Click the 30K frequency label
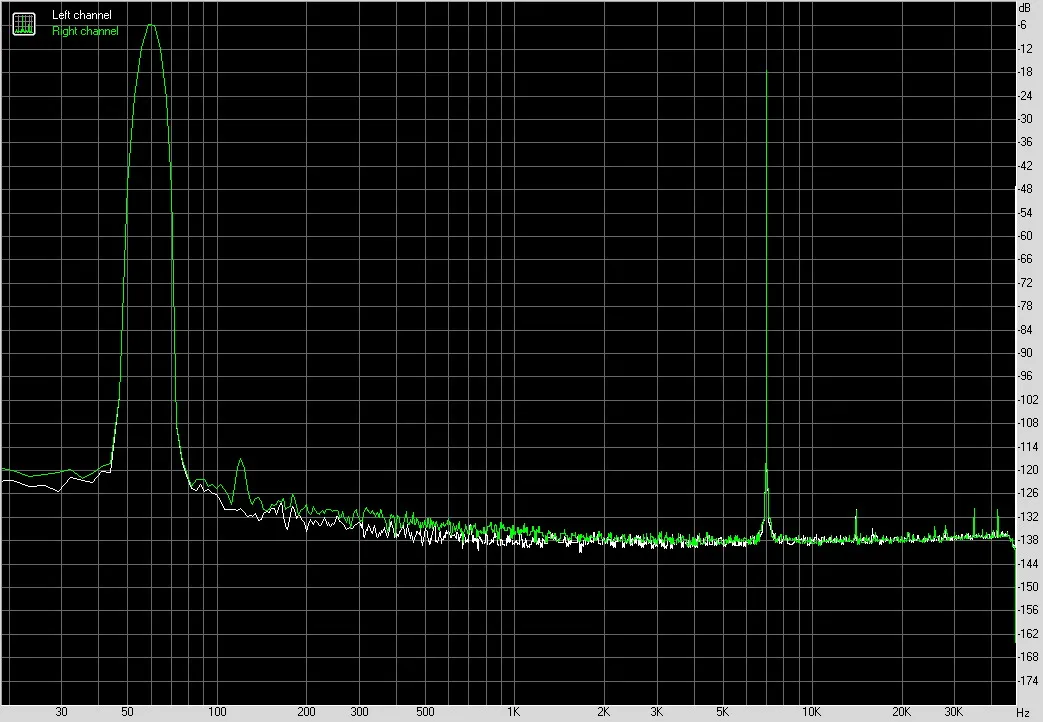Image resolution: width=1043 pixels, height=722 pixels. click(953, 712)
